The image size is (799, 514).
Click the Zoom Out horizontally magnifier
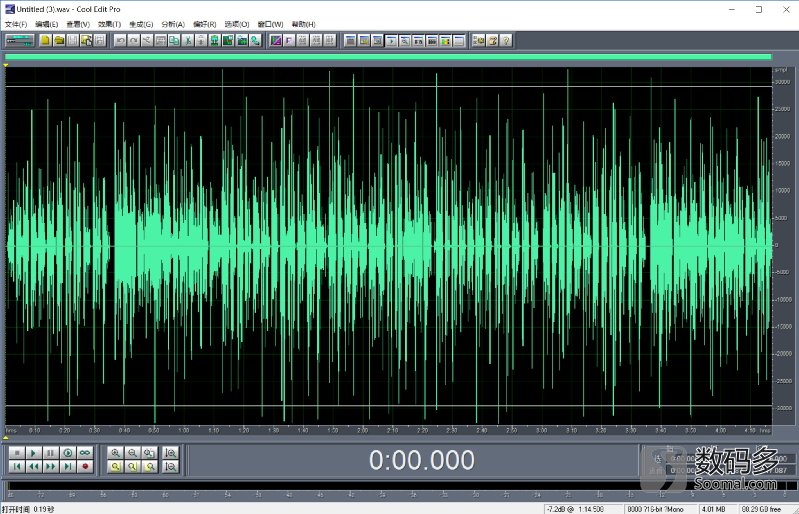pyautogui.click(x=133, y=453)
